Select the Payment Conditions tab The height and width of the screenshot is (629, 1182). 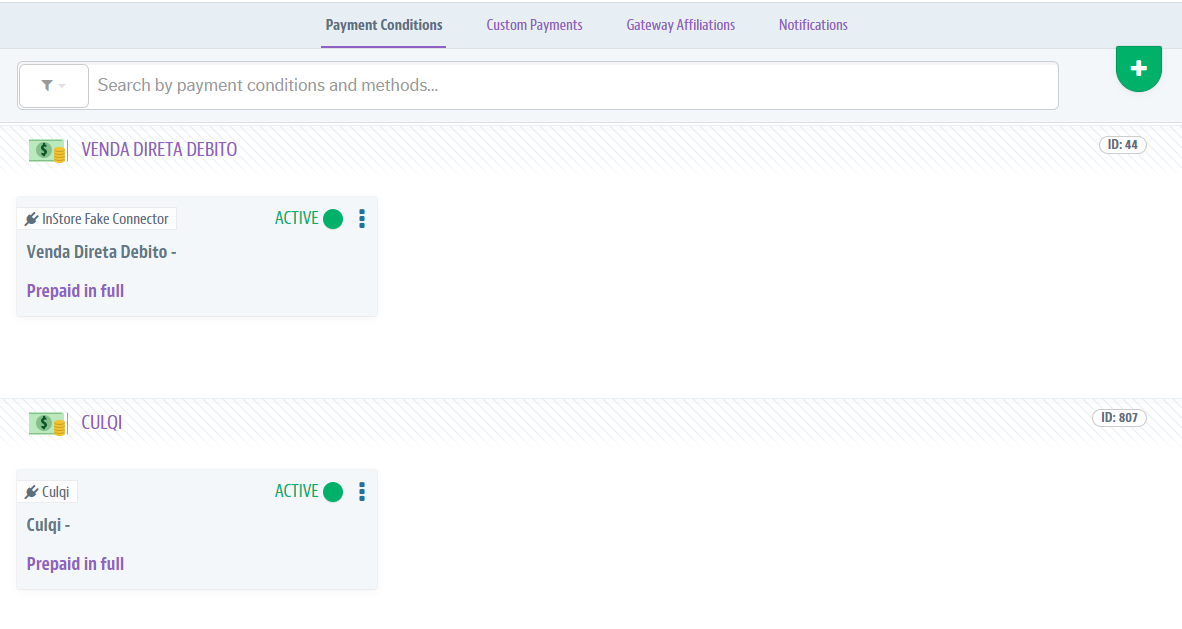point(384,25)
